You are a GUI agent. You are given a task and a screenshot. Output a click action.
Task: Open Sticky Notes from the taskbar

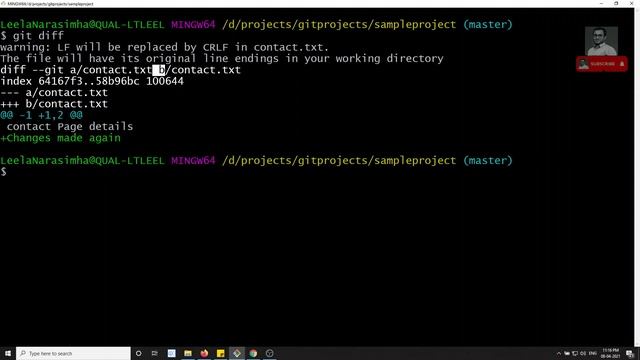coord(220,353)
